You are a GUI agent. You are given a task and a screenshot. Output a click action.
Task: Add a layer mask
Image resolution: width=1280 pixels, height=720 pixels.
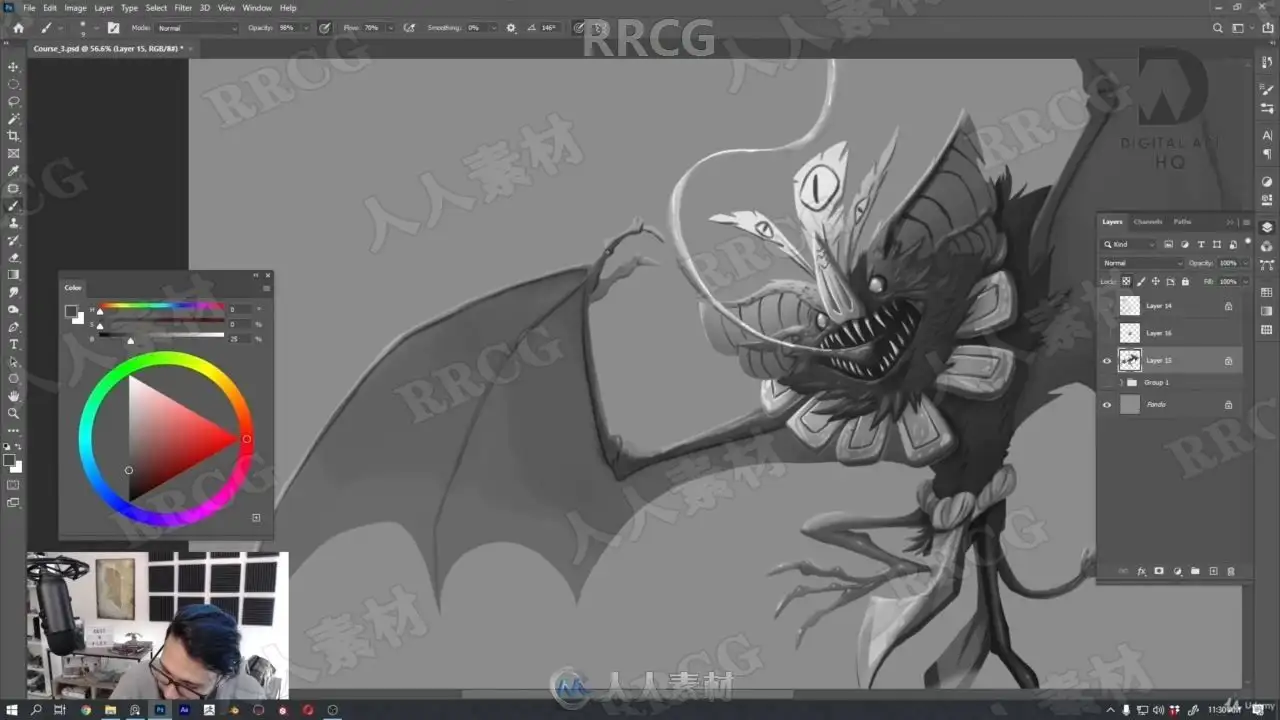click(x=1159, y=571)
